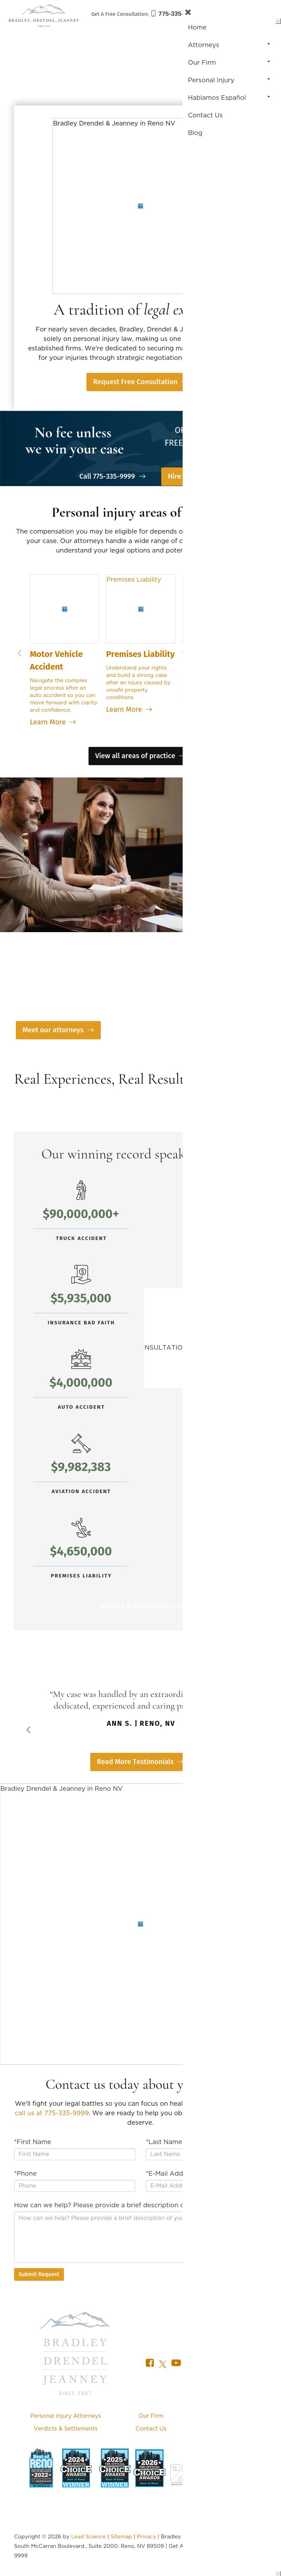281x2576 pixels.
Task: Open the Contact Us menu item
Action: pyautogui.click(x=205, y=115)
